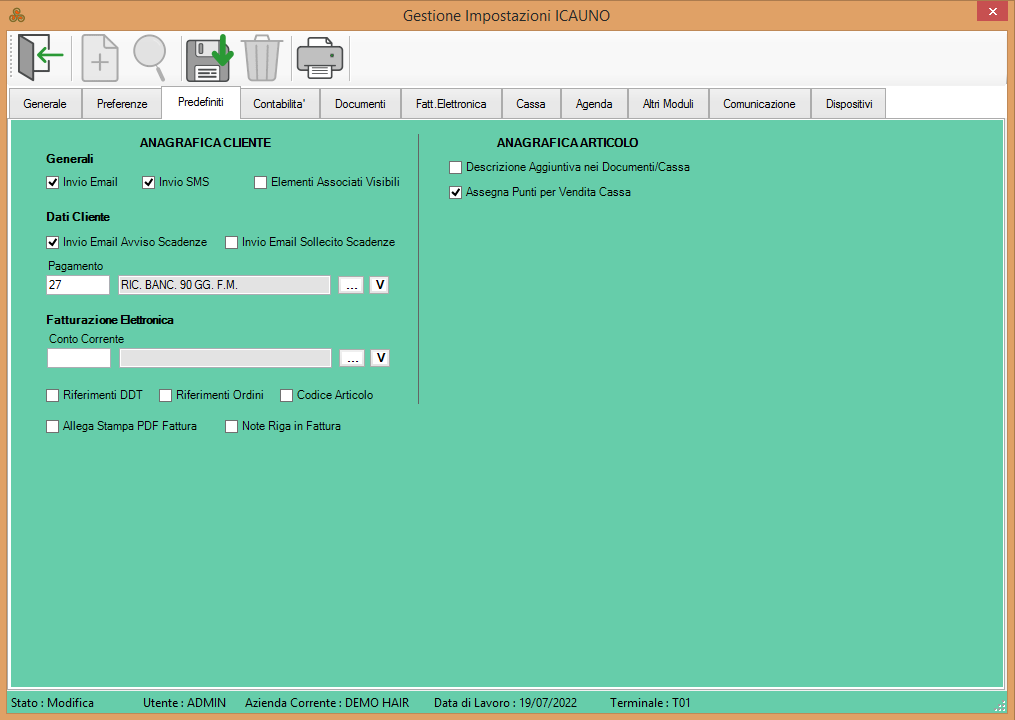The height and width of the screenshot is (720, 1015).
Task: Click the V button beside Pagamento
Action: (379, 285)
